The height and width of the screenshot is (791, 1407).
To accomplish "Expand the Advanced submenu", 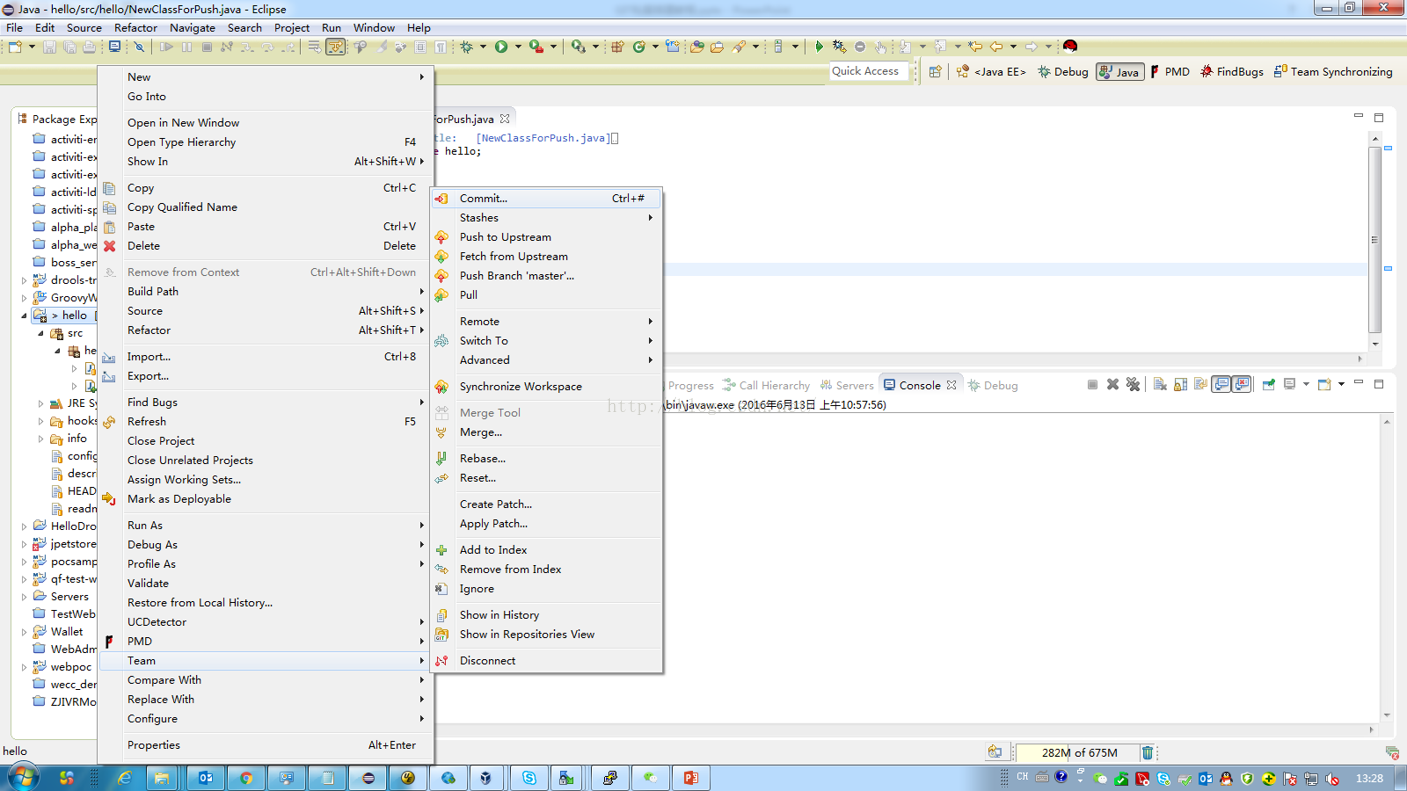I will point(546,360).
